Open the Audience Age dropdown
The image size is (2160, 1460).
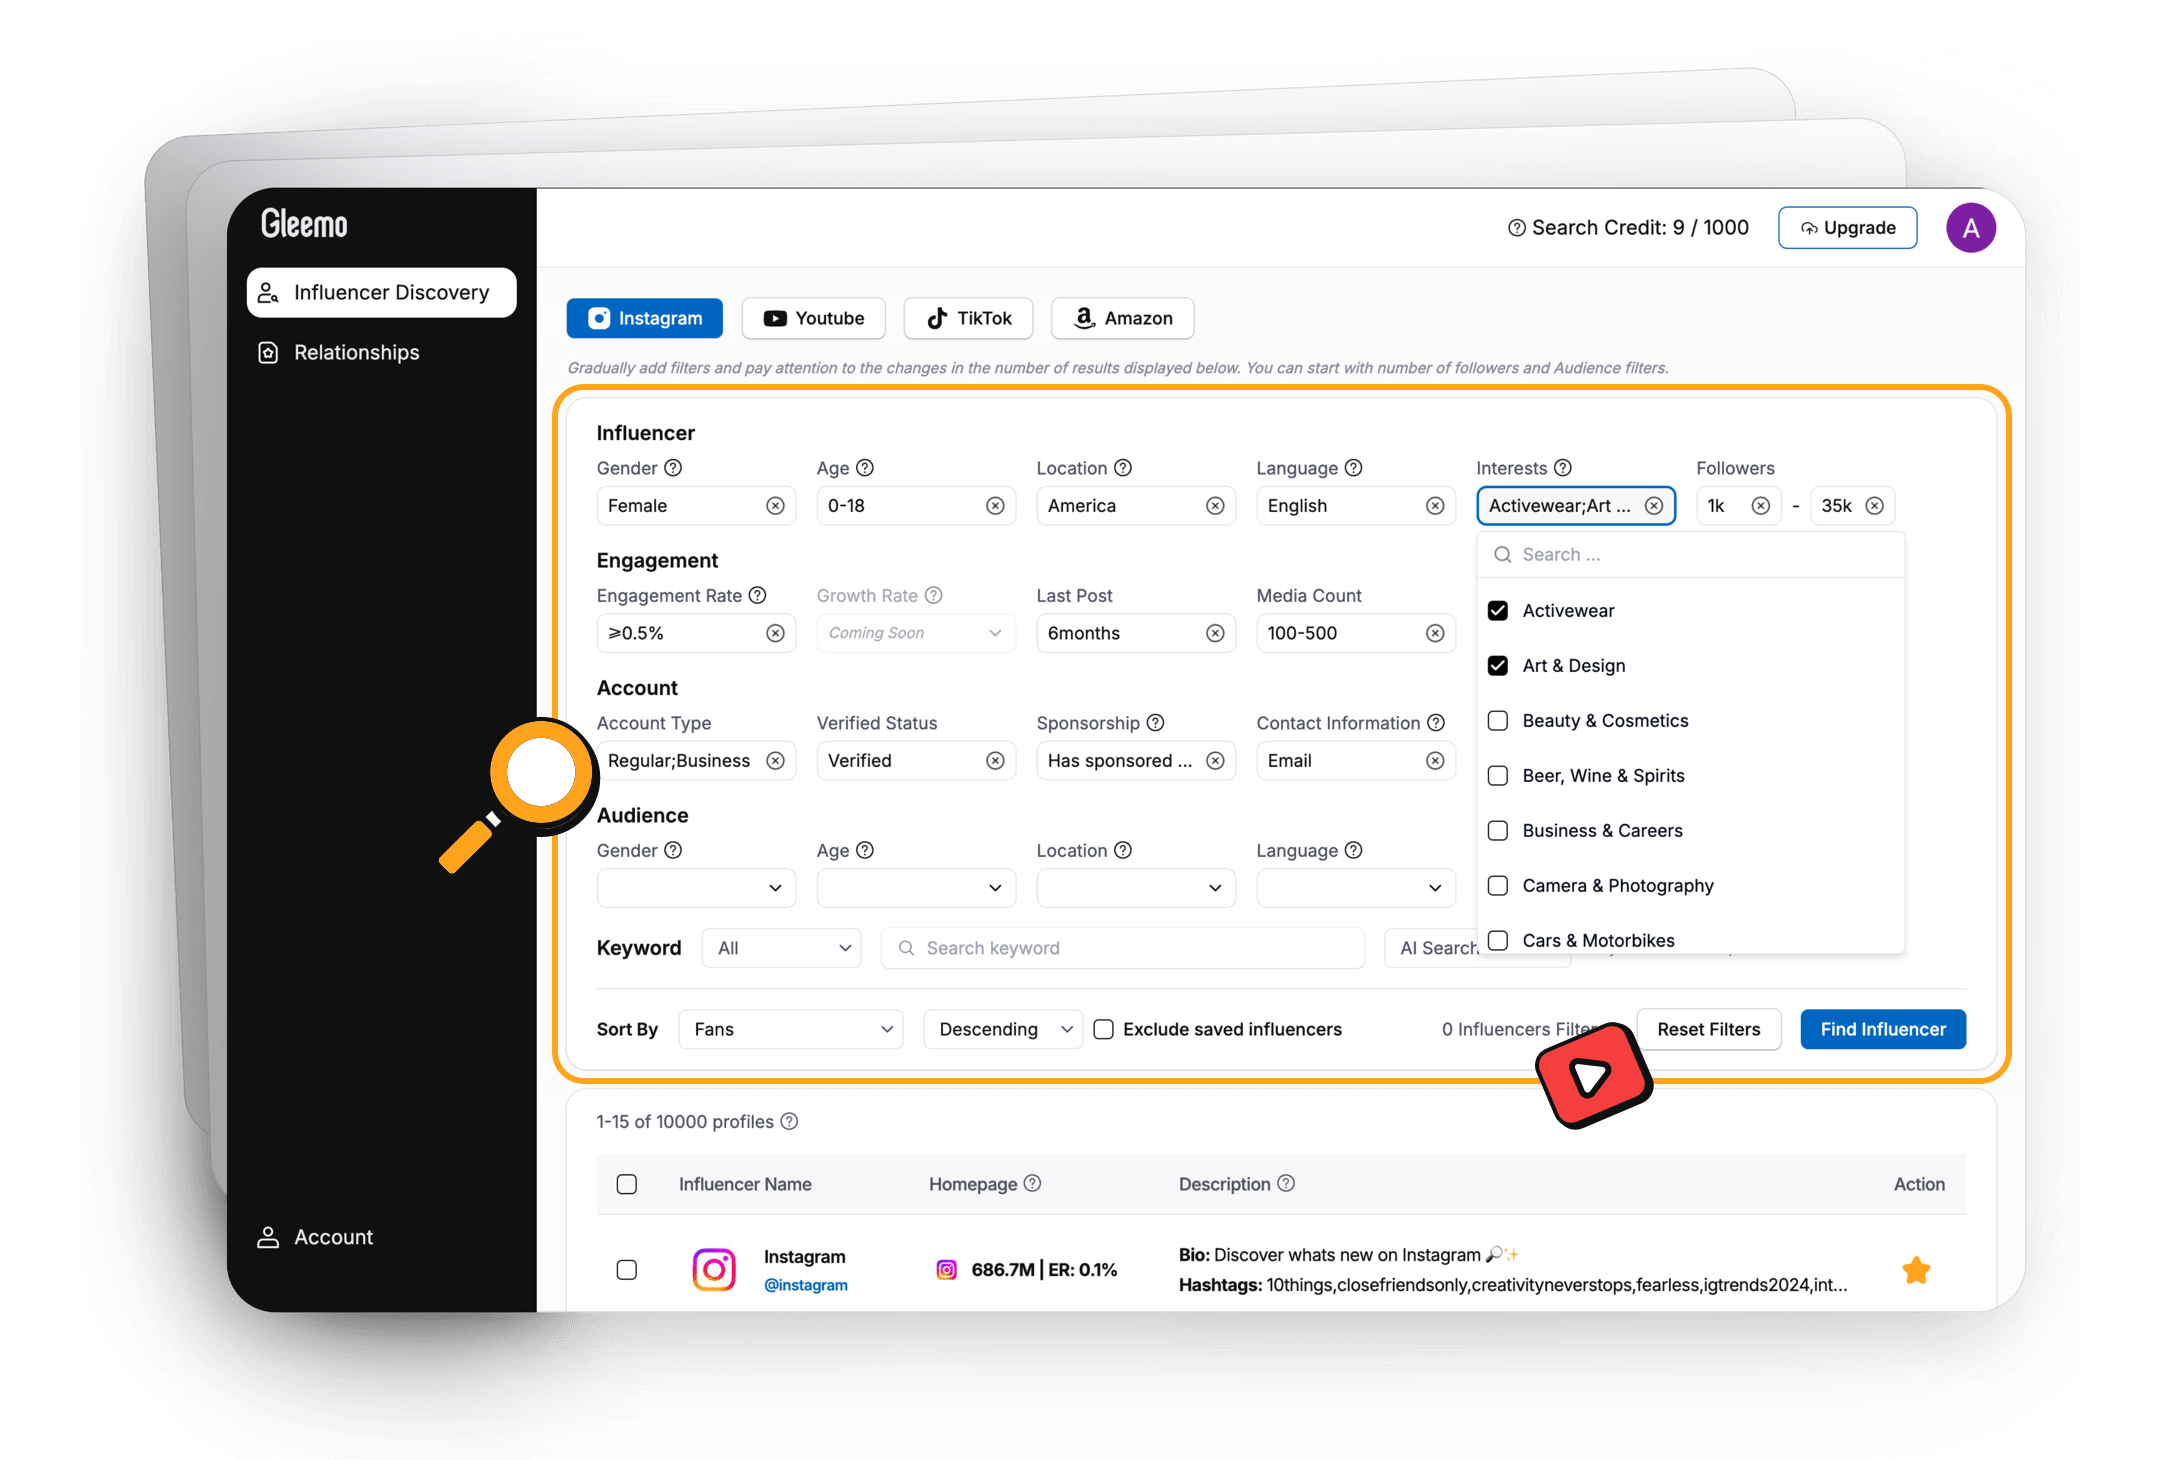pos(916,888)
